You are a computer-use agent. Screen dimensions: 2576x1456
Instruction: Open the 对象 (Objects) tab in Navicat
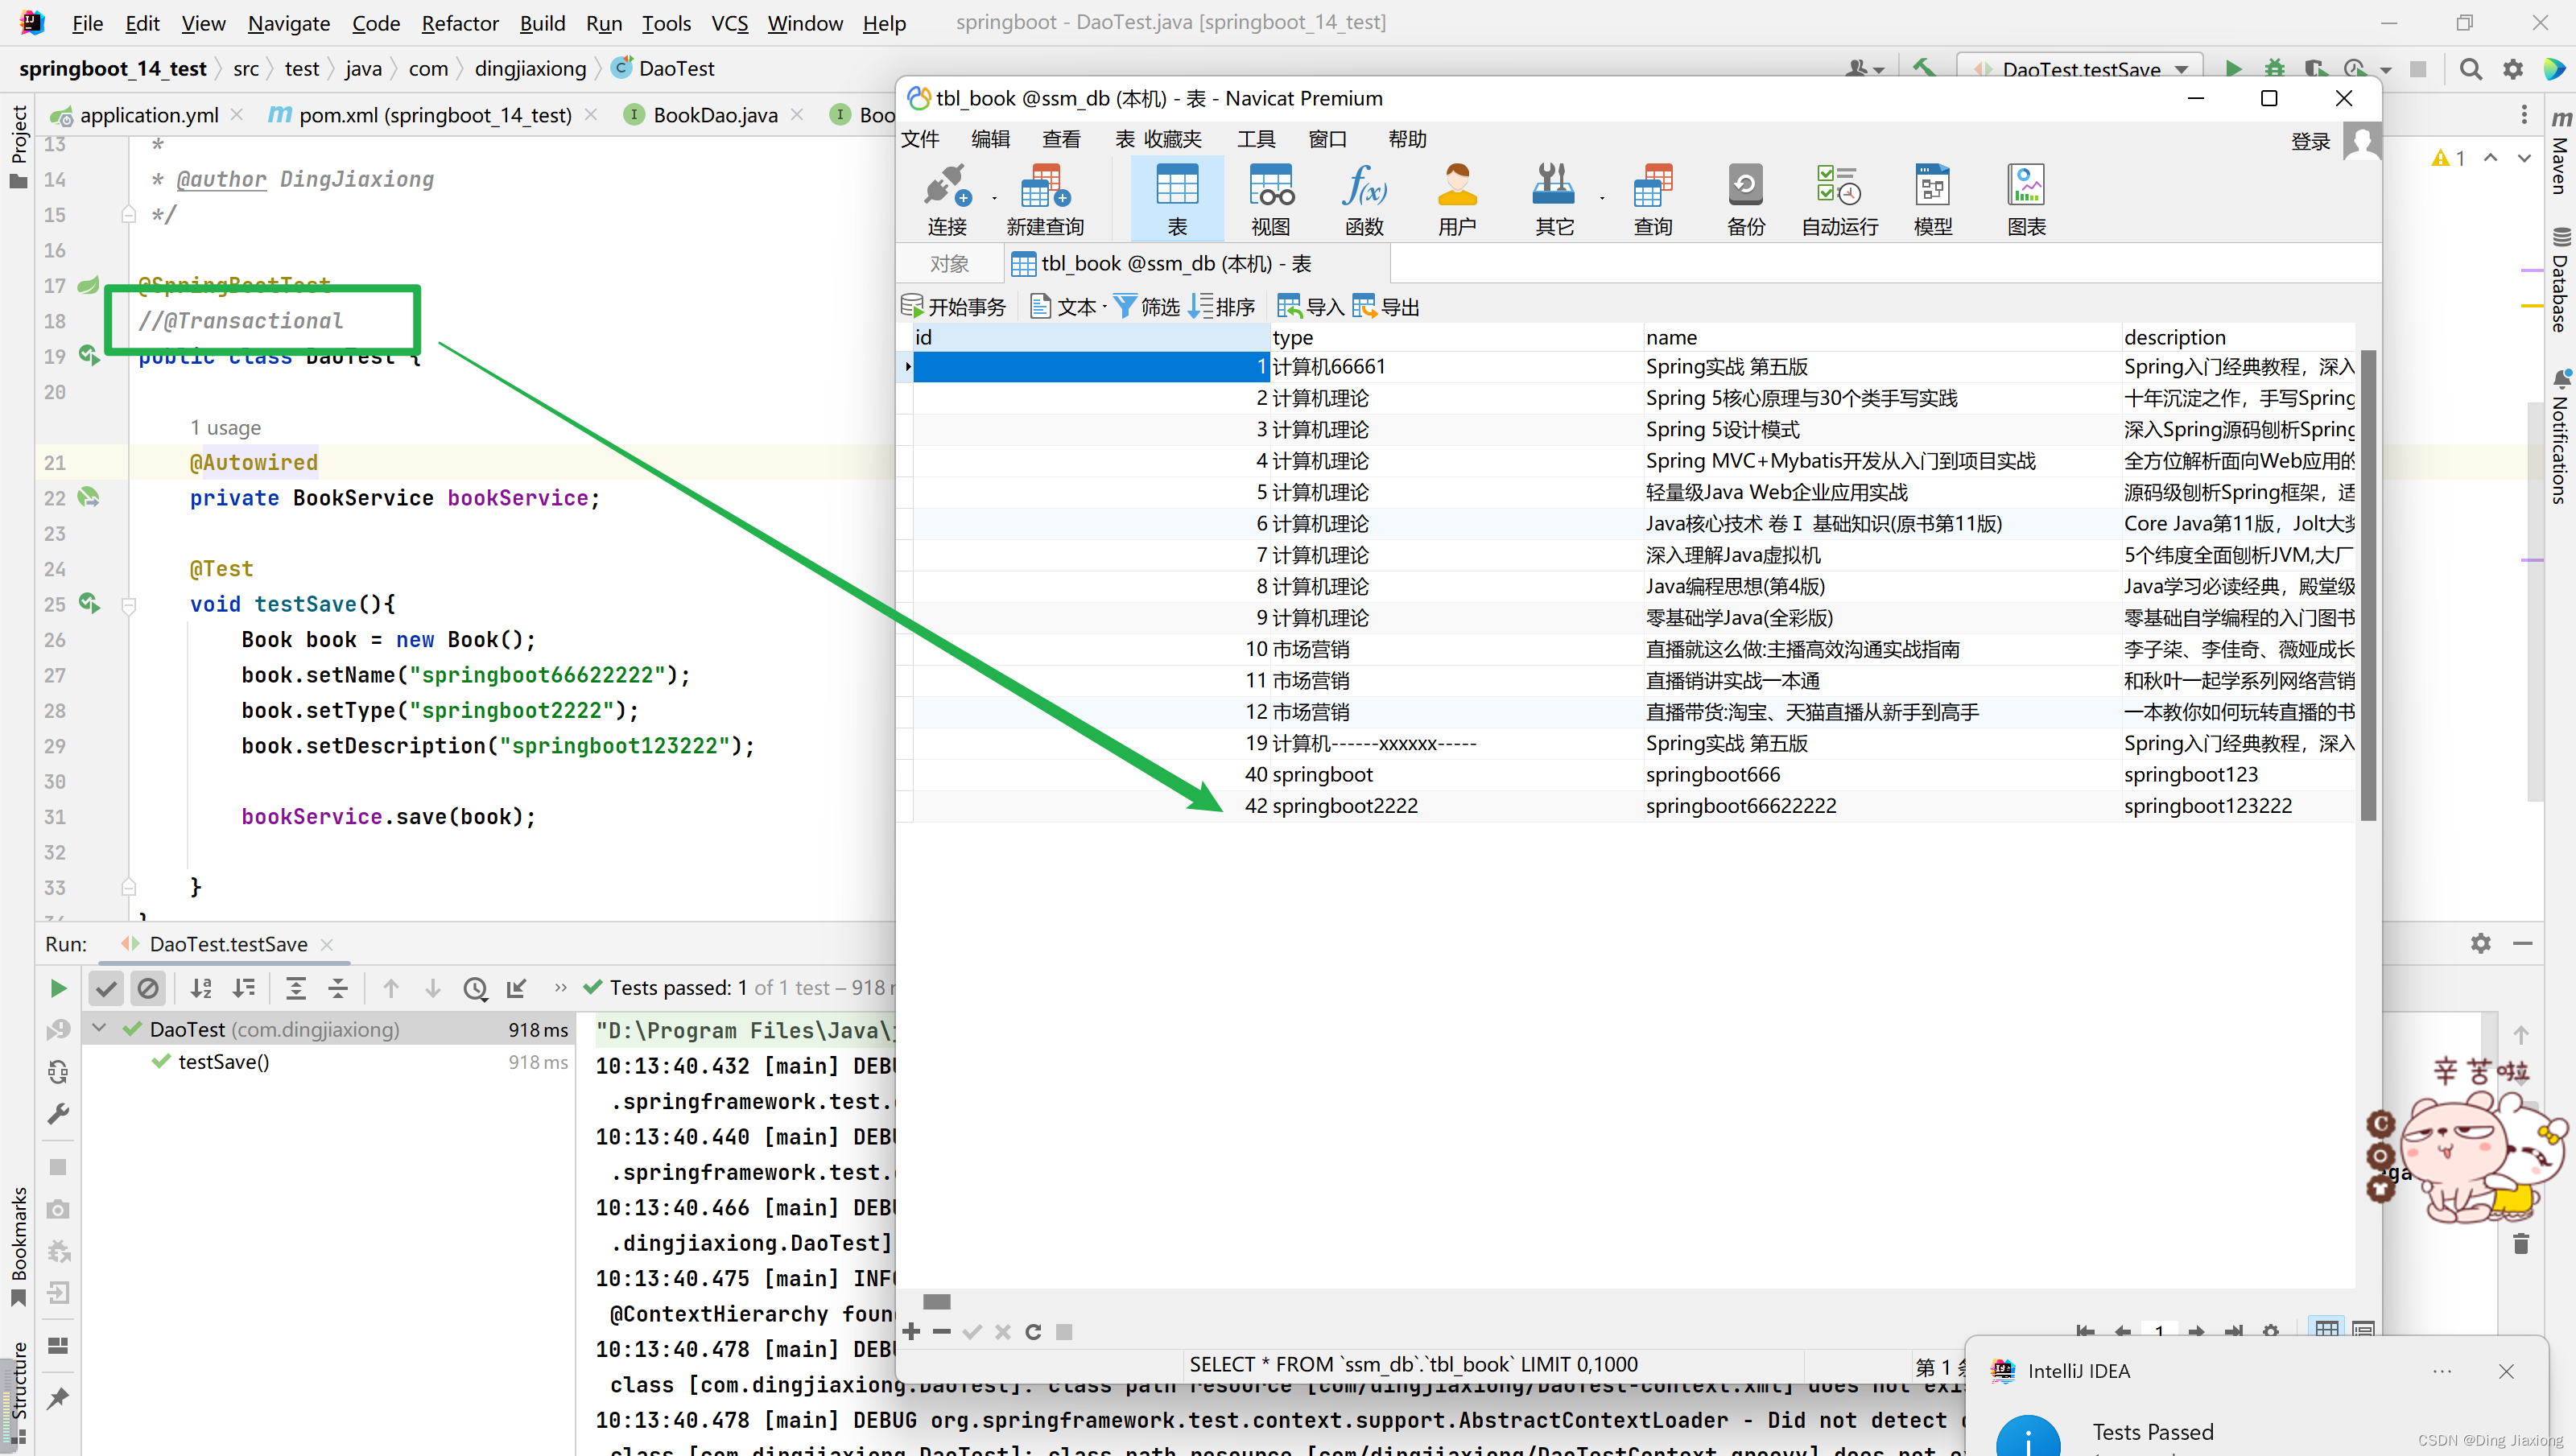coord(948,263)
